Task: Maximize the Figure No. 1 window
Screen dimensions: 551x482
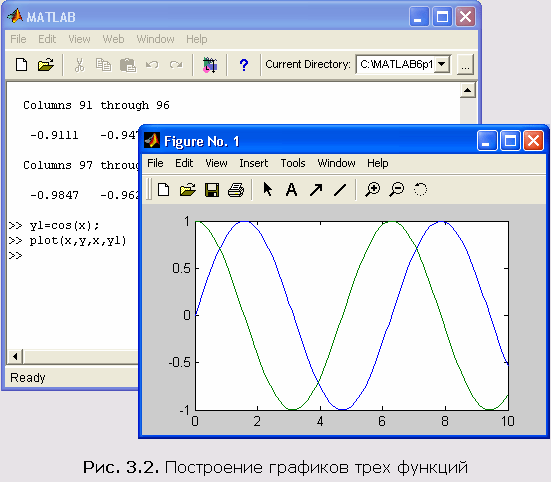Action: pyautogui.click(x=510, y=141)
